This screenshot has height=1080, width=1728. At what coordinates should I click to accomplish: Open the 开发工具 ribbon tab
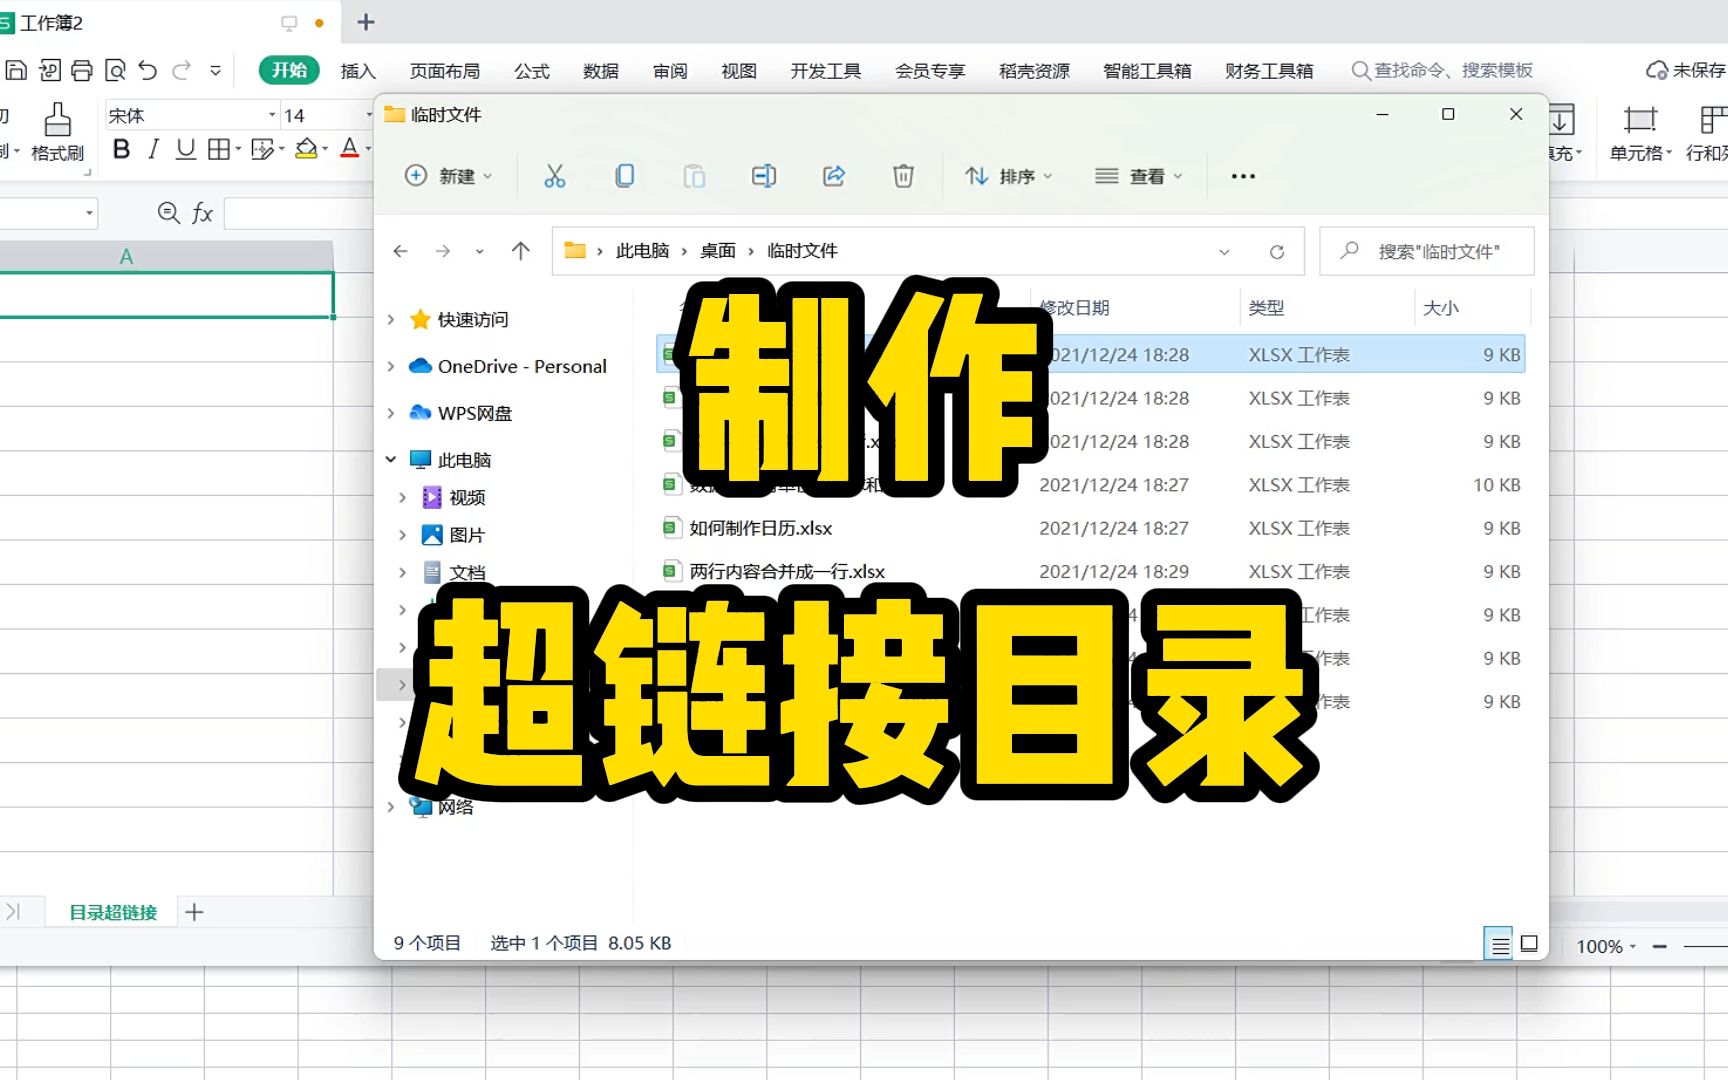point(826,71)
